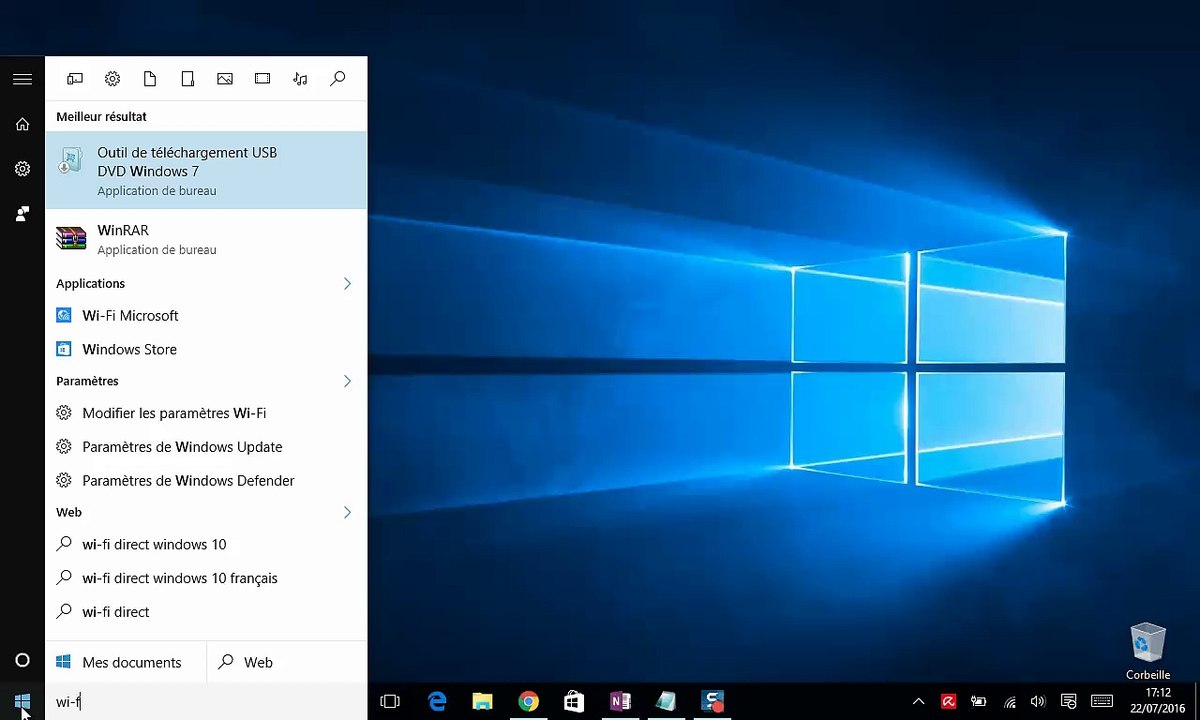The width and height of the screenshot is (1200, 720).
Task: Filter search results by Folders icon
Action: coord(187,79)
